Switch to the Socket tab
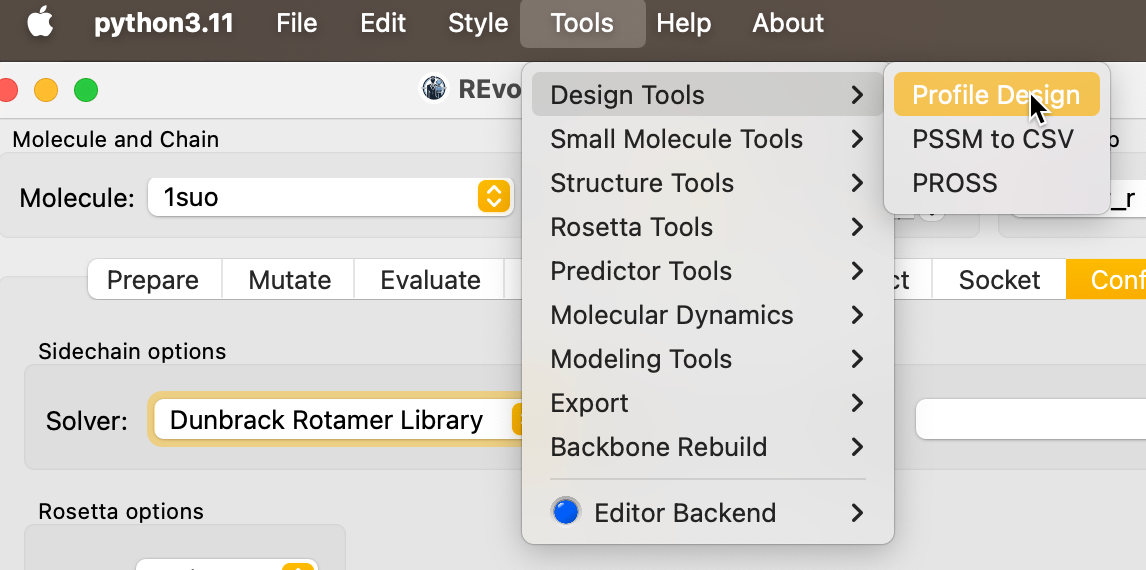1146x570 pixels. click(x=999, y=279)
